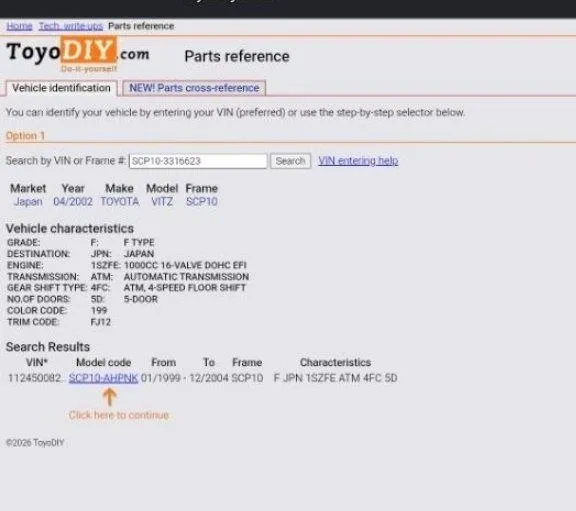Click destination description JAPAN
The image size is (576, 511).
(x=139, y=254)
